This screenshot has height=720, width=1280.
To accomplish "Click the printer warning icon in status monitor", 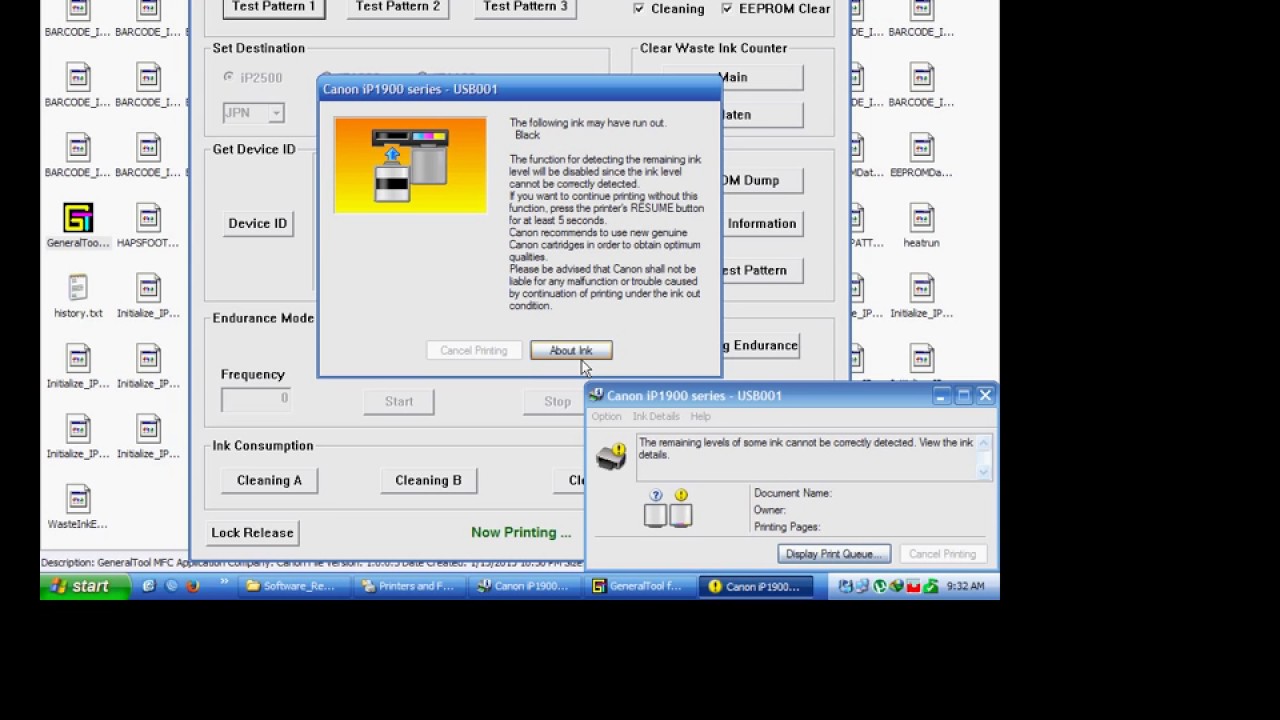I will click(x=611, y=457).
